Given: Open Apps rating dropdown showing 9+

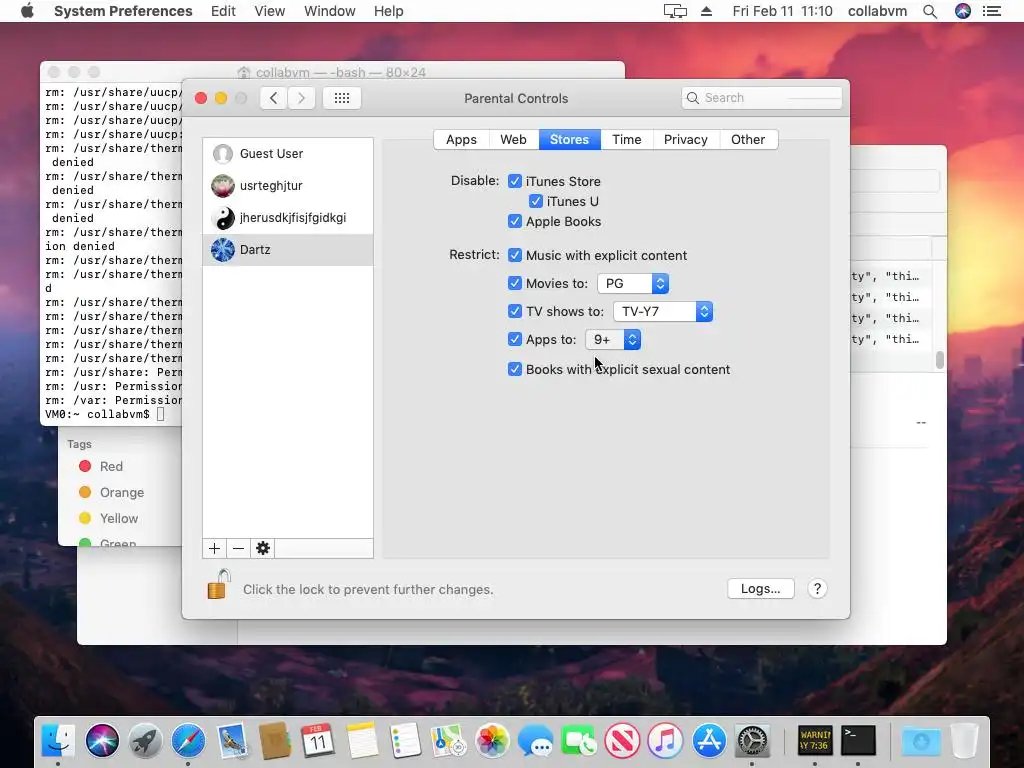Looking at the screenshot, I should (613, 340).
